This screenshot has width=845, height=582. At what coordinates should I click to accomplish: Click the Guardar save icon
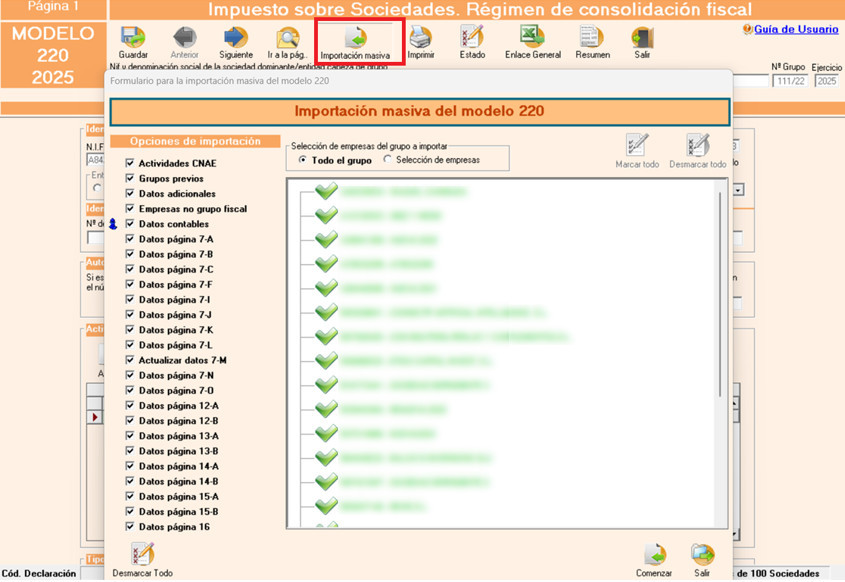point(133,38)
